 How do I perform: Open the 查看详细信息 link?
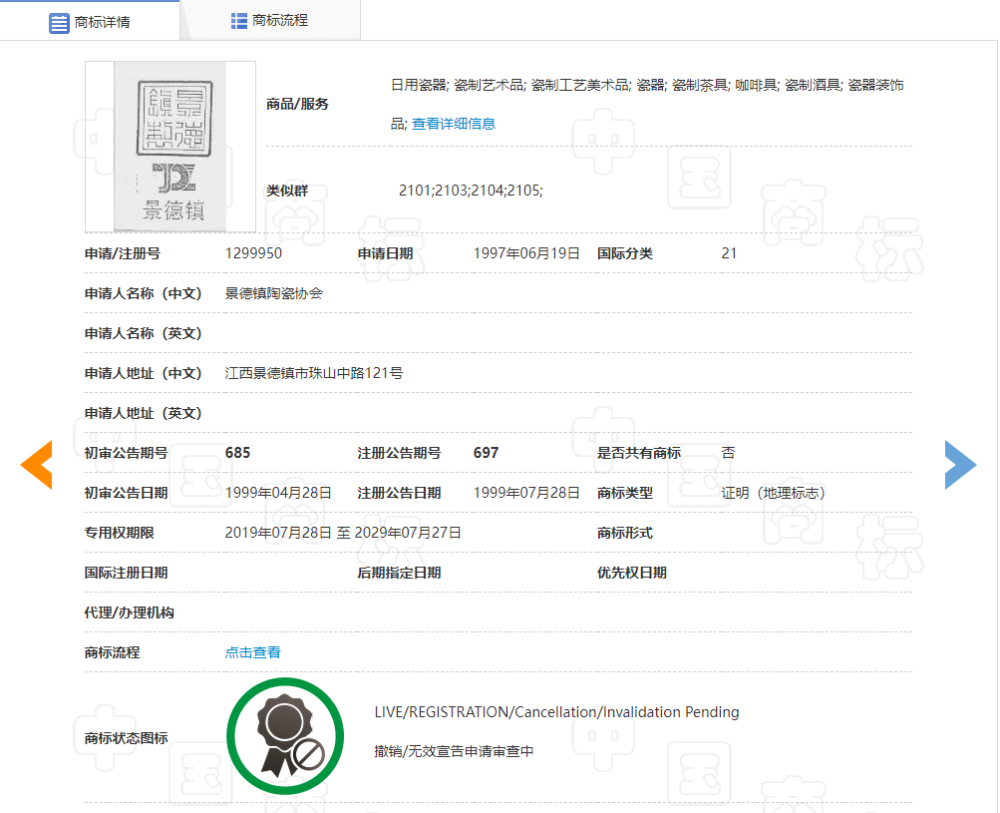453,124
